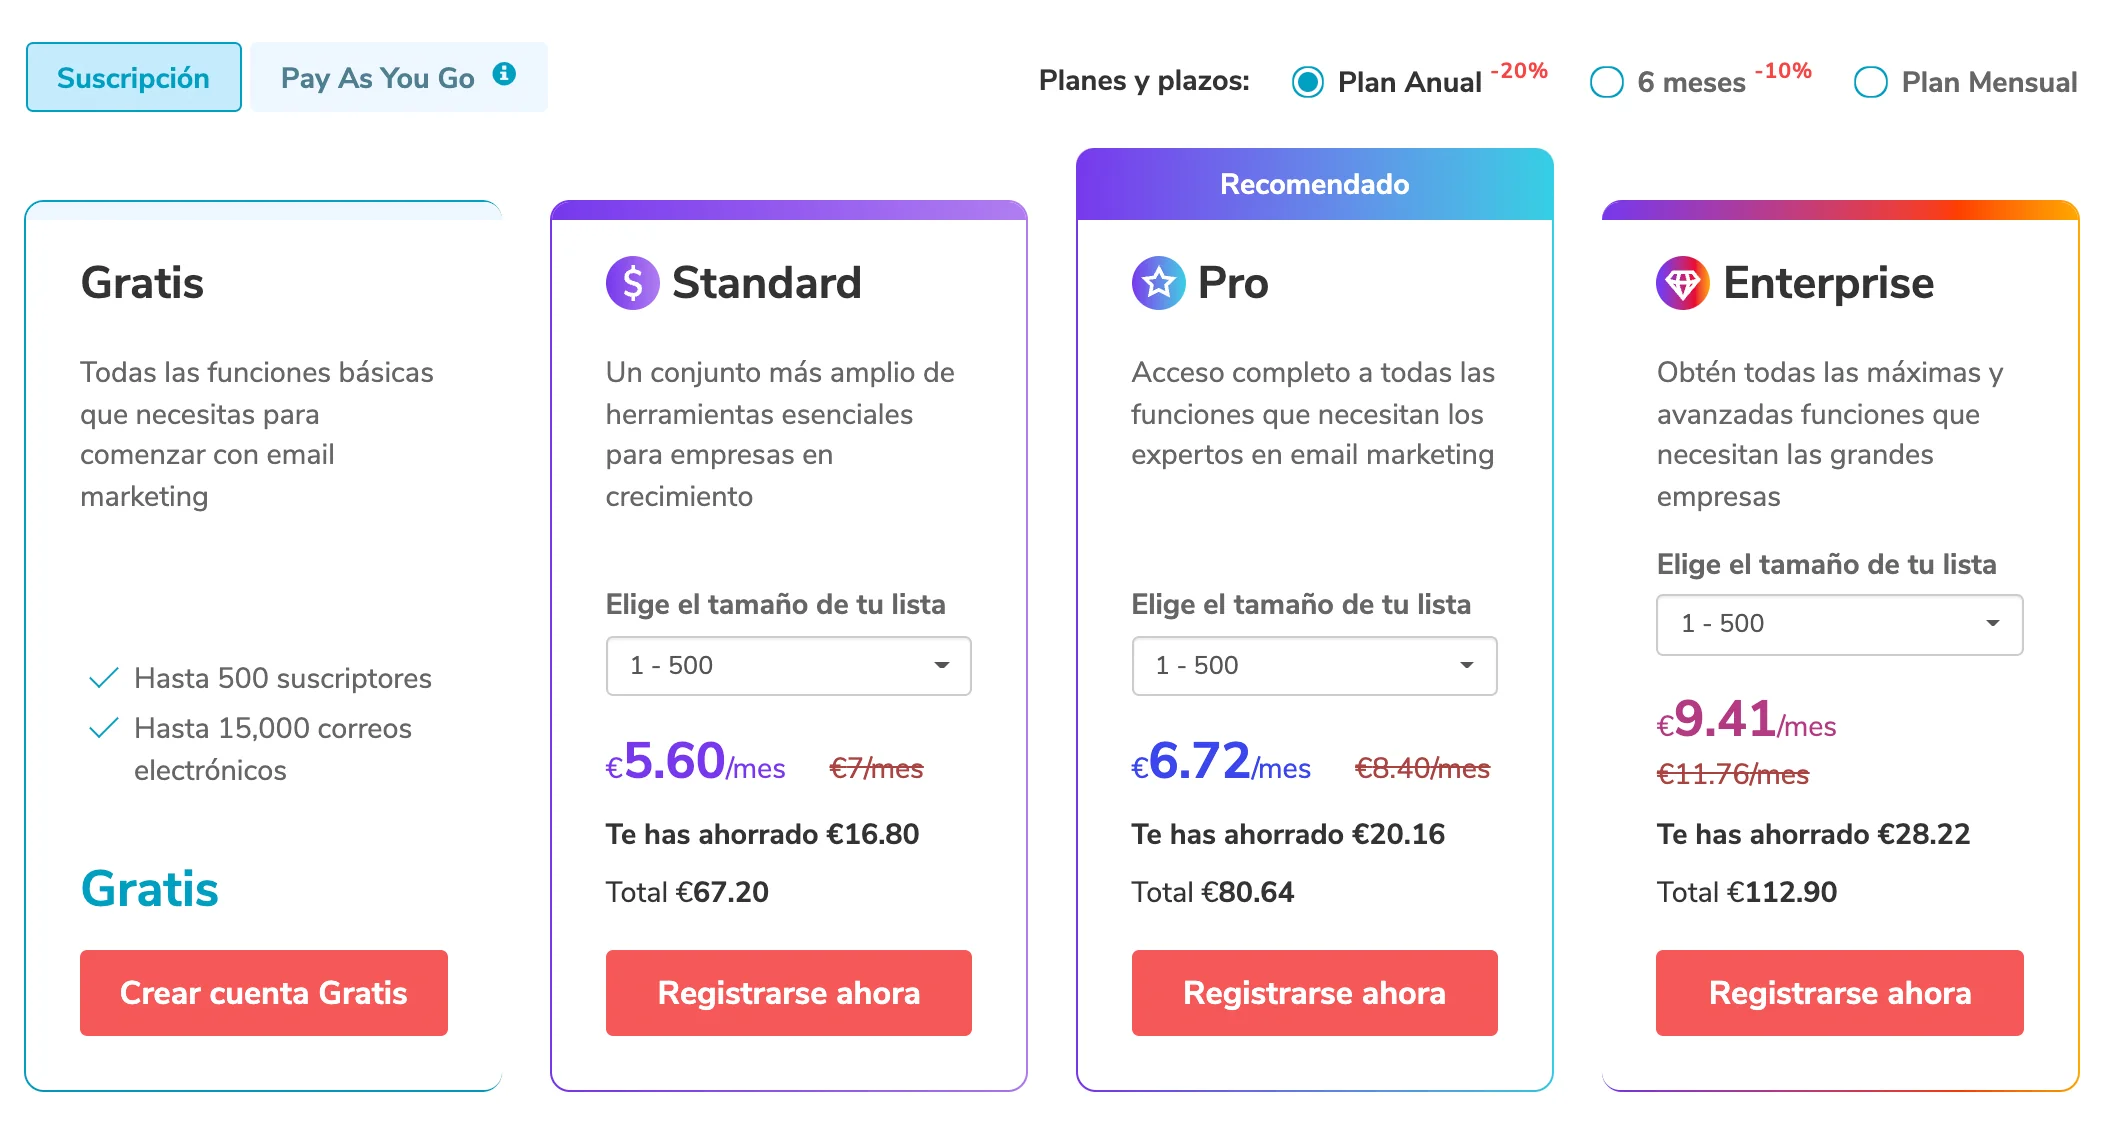Select the Plan Anual billing option
This screenshot has width=2104, height=1122.
[1307, 82]
